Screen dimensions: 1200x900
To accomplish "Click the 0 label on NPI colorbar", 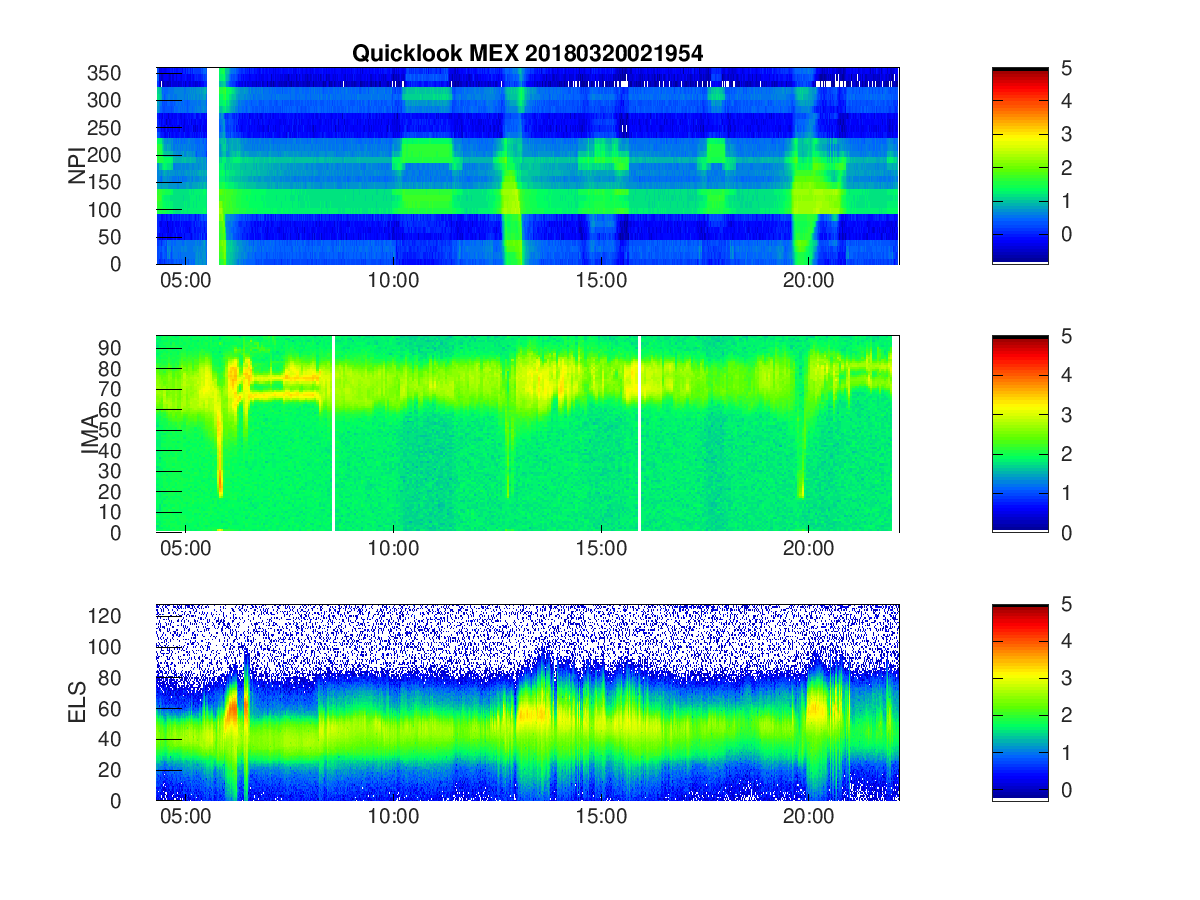I will [x=1066, y=233].
